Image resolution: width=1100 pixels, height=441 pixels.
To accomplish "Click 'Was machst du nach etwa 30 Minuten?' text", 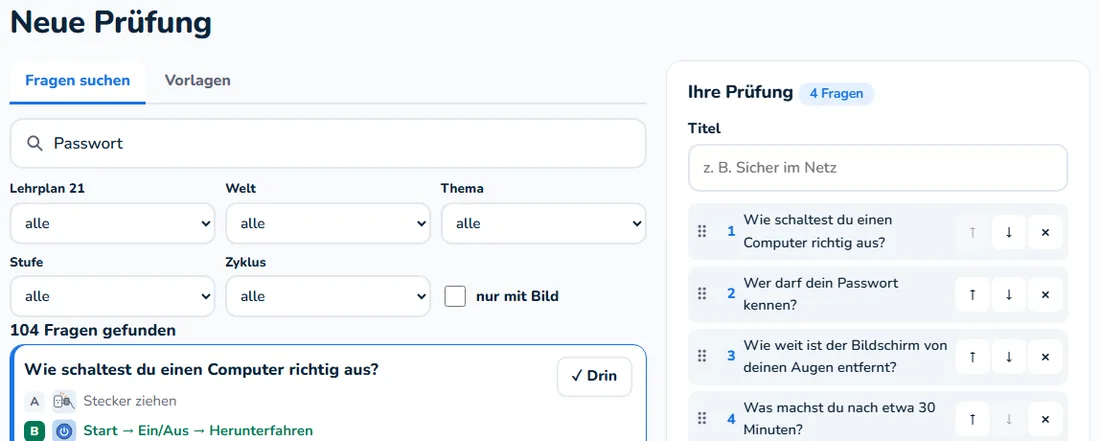I will [839, 419].
